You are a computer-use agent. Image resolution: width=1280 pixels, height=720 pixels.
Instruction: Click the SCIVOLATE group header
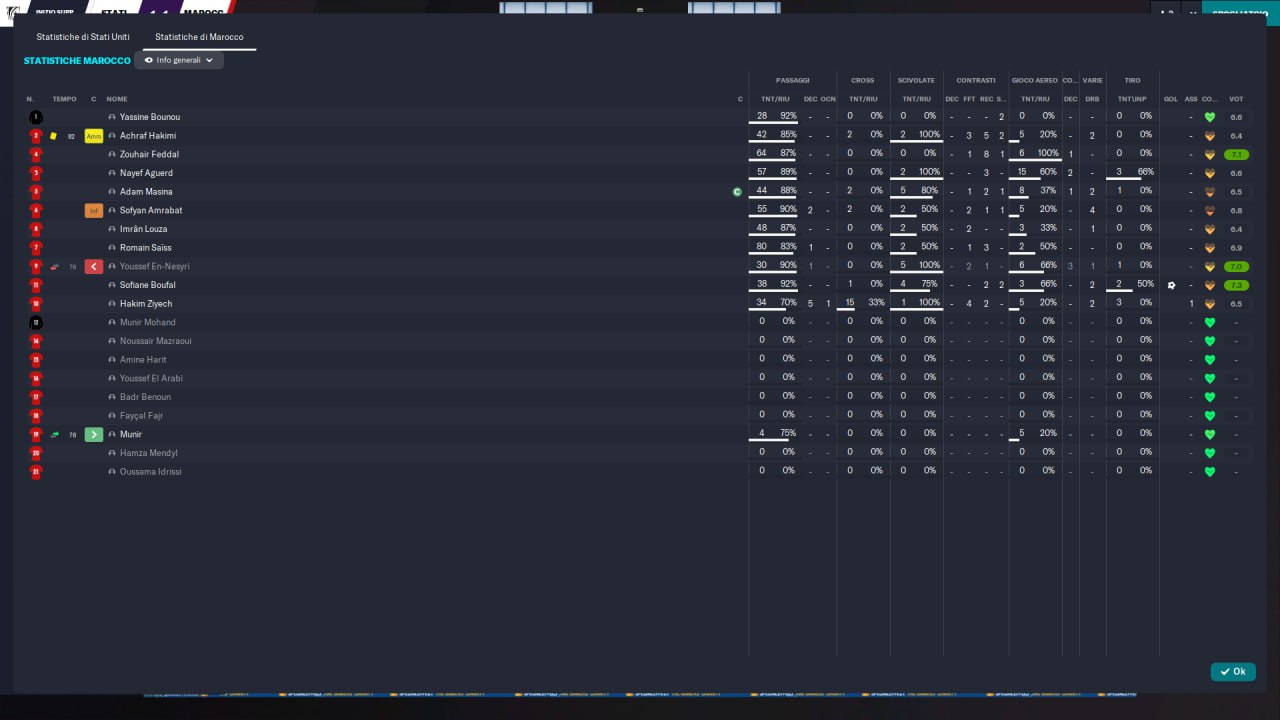pyautogui.click(x=916, y=80)
